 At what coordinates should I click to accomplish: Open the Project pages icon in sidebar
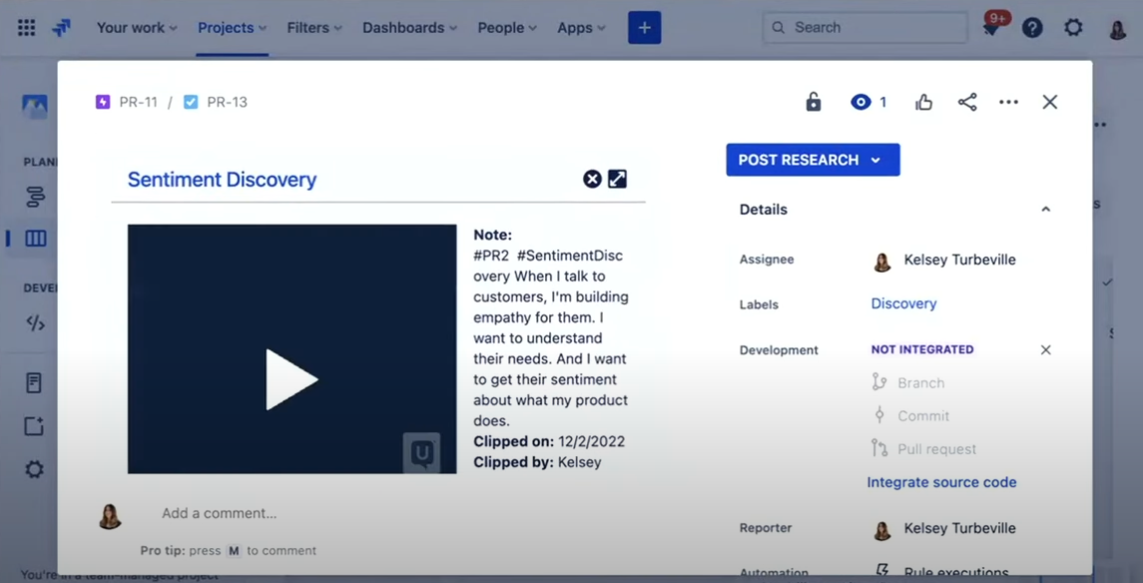click(x=34, y=383)
